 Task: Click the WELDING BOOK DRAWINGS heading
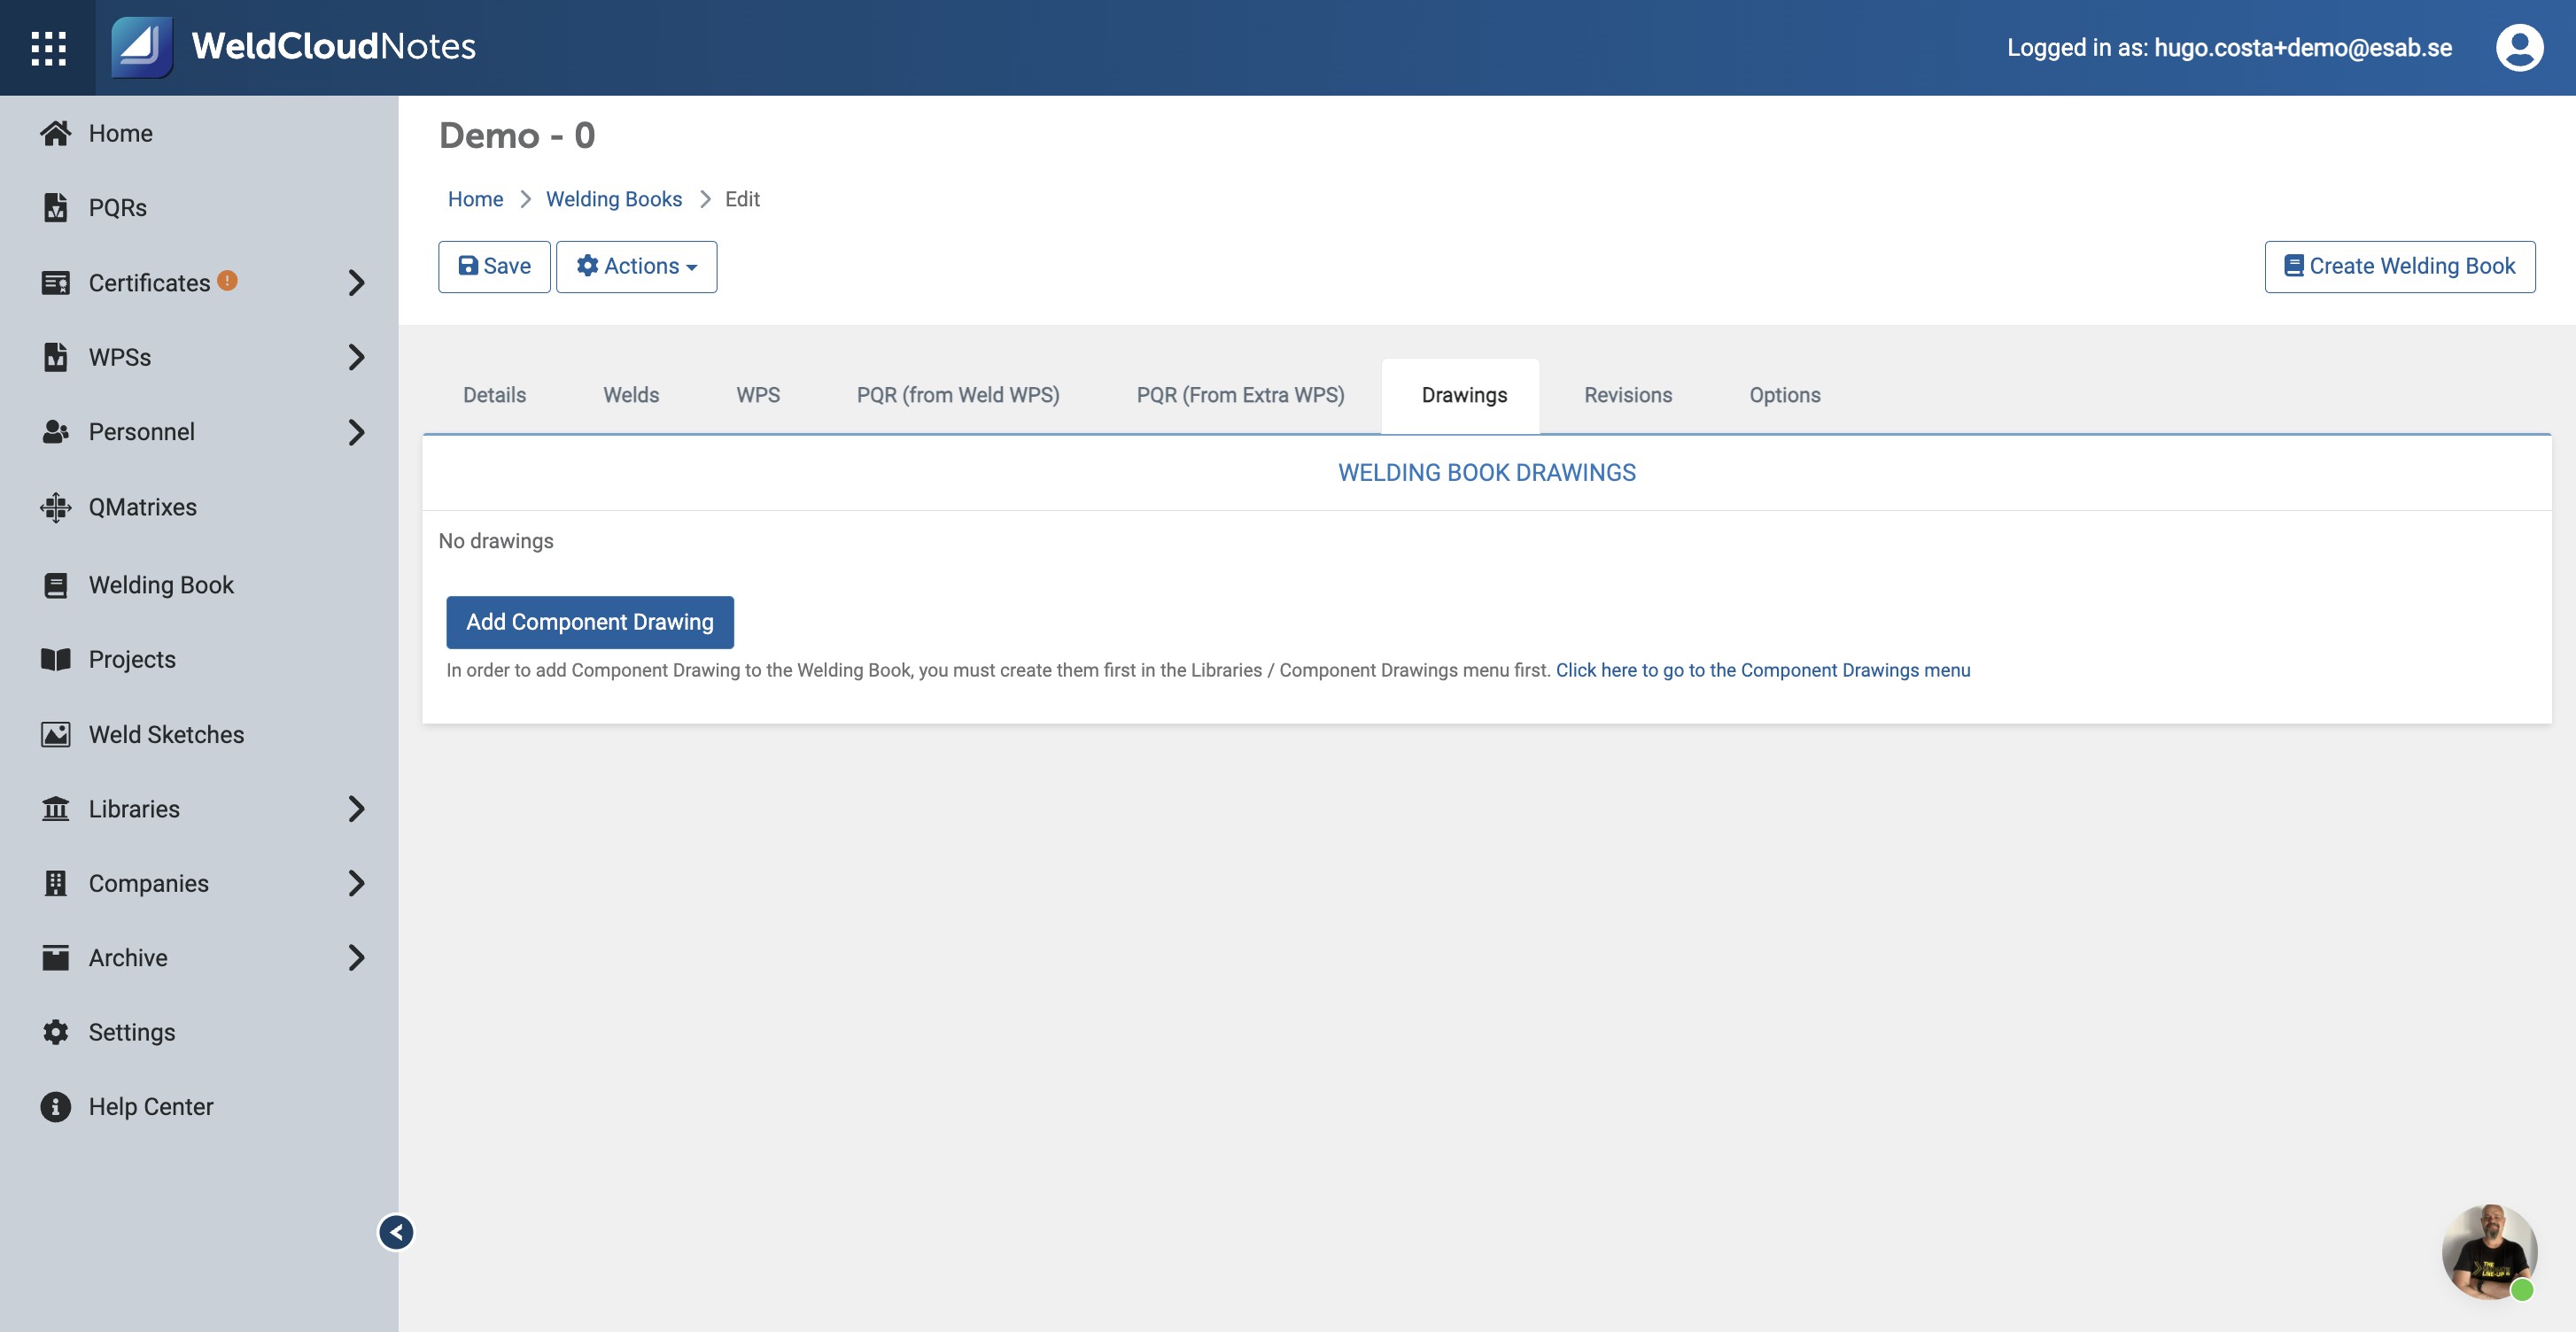1486,473
